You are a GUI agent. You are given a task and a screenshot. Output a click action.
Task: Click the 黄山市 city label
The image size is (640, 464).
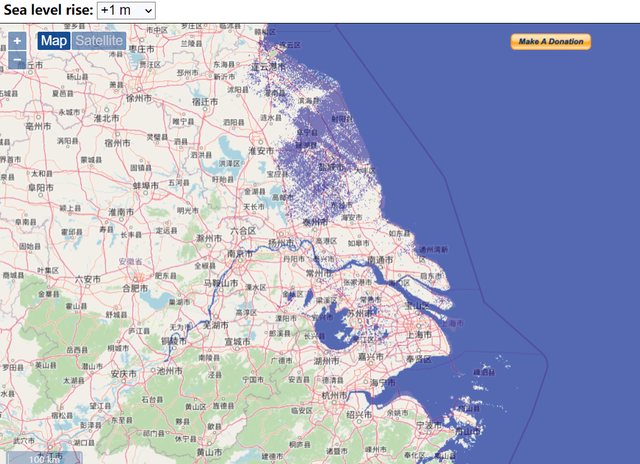(x=209, y=452)
